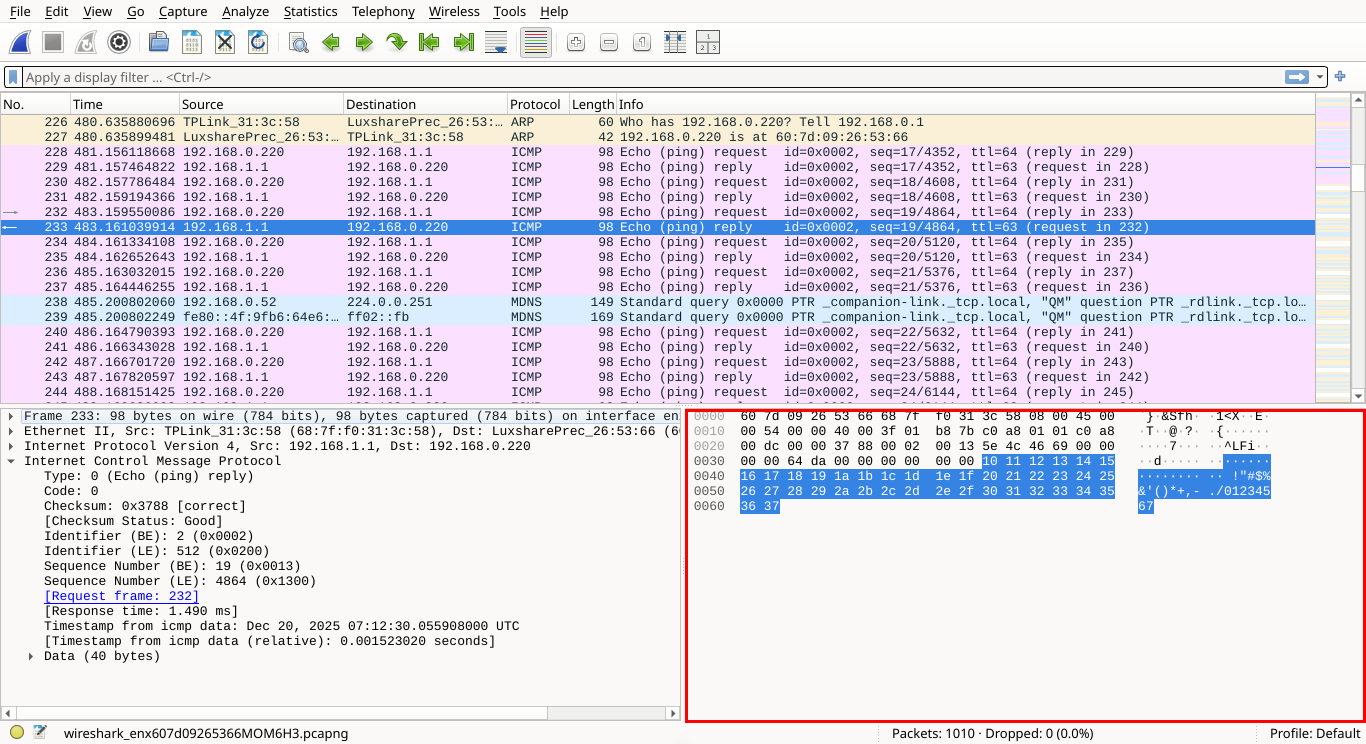The image size is (1366, 744).
Task: Follow the Request frame: 232 link
Action: point(121,596)
